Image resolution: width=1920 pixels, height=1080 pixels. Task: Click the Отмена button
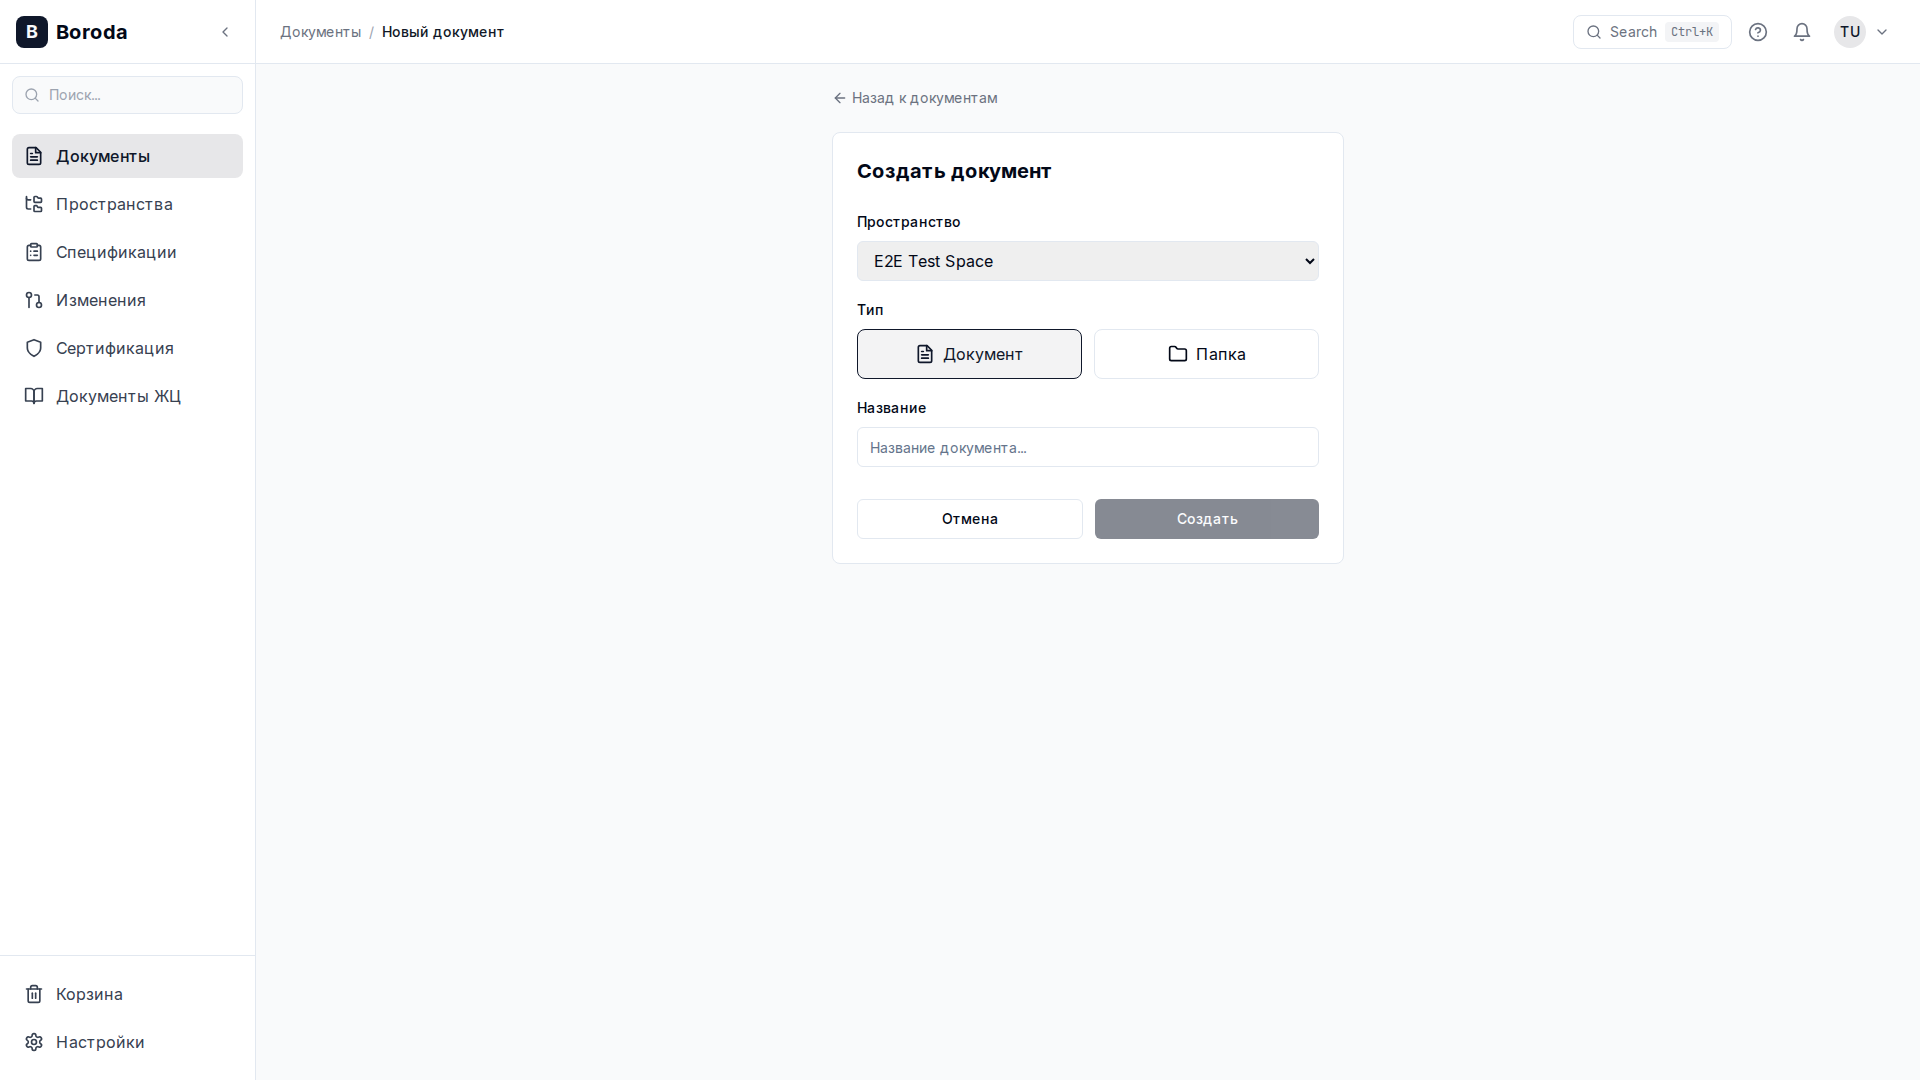pyautogui.click(x=968, y=519)
